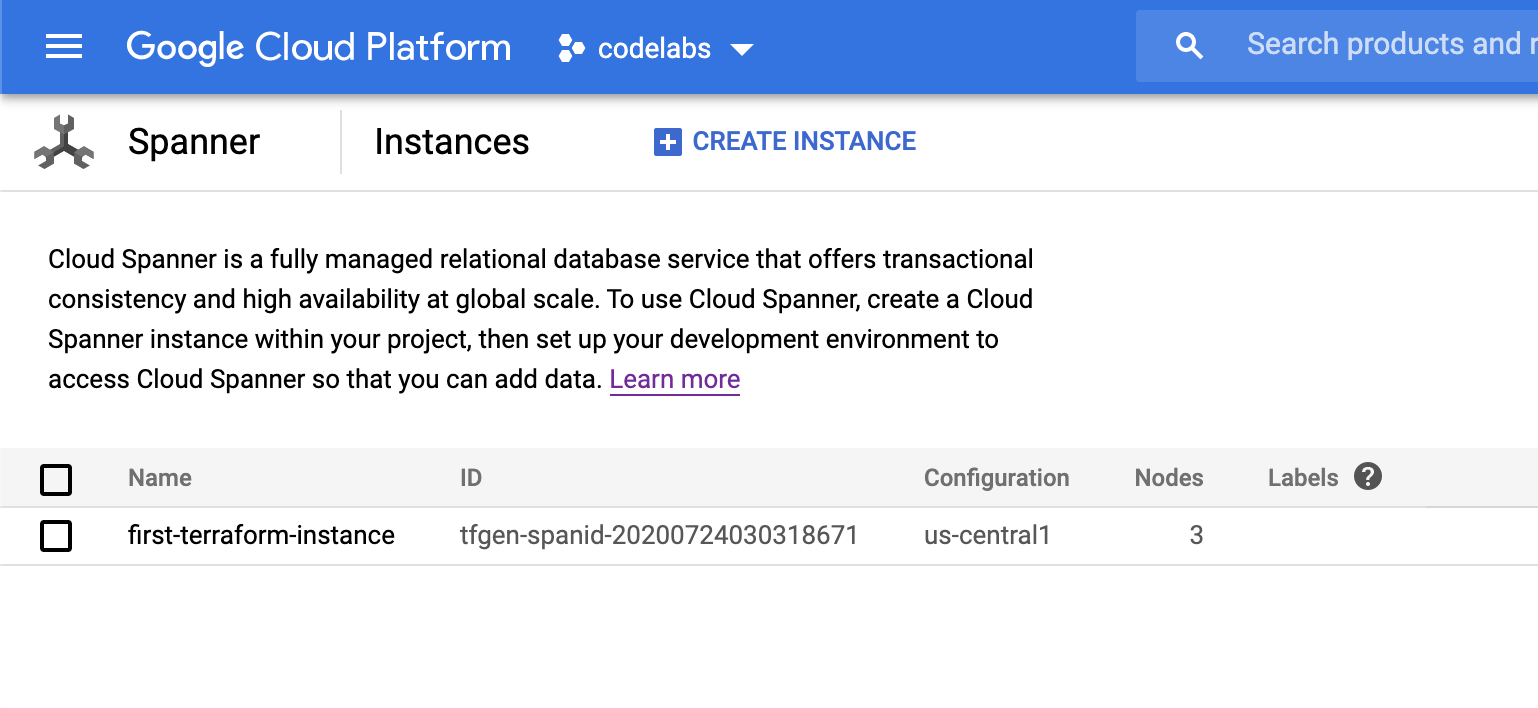Open the Labels help question mark
1538x708 pixels.
pos(1367,477)
